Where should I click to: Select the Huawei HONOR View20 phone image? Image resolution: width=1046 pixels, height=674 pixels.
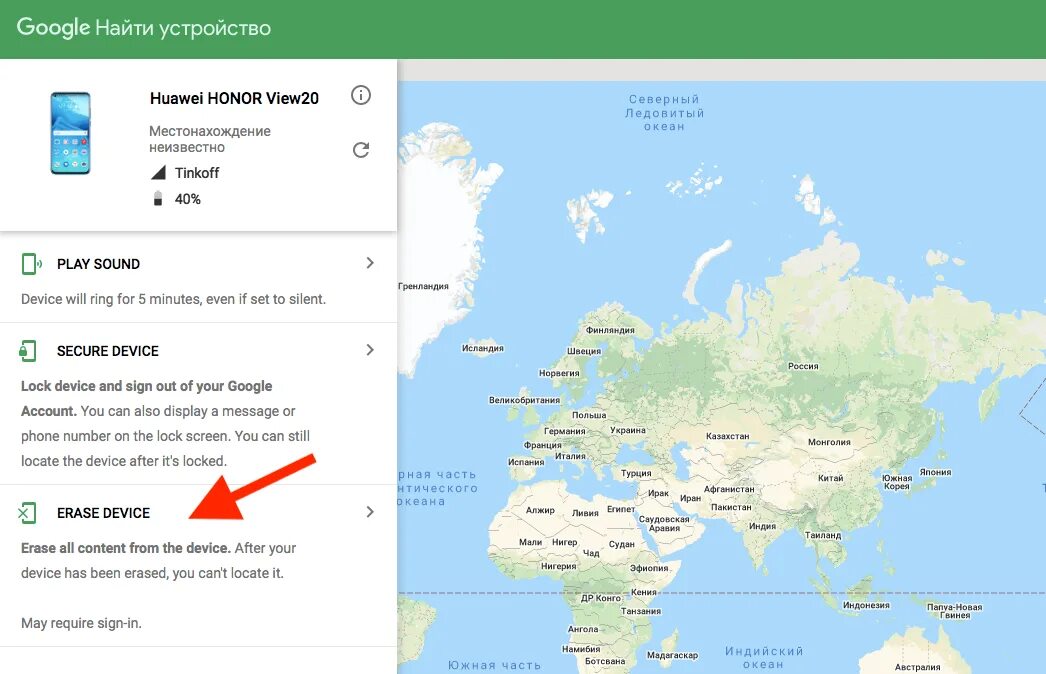(x=70, y=133)
